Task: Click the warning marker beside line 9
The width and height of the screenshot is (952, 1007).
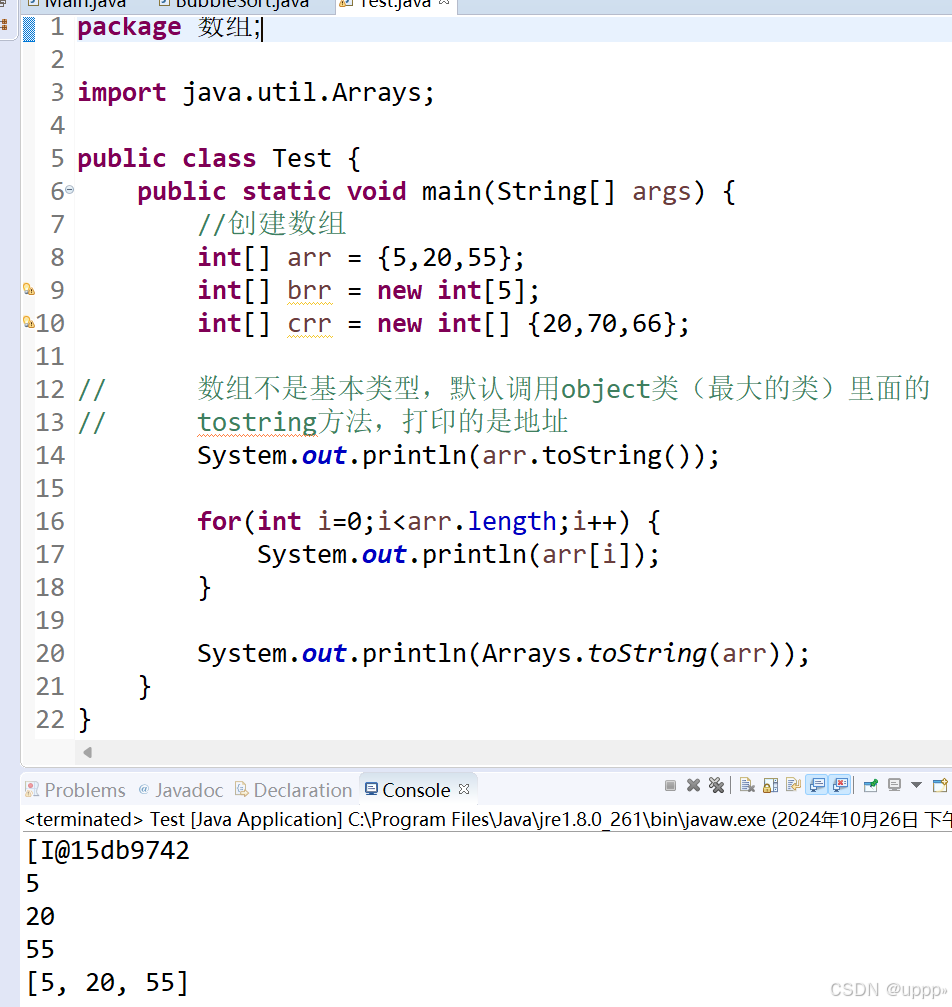Action: click(29, 289)
